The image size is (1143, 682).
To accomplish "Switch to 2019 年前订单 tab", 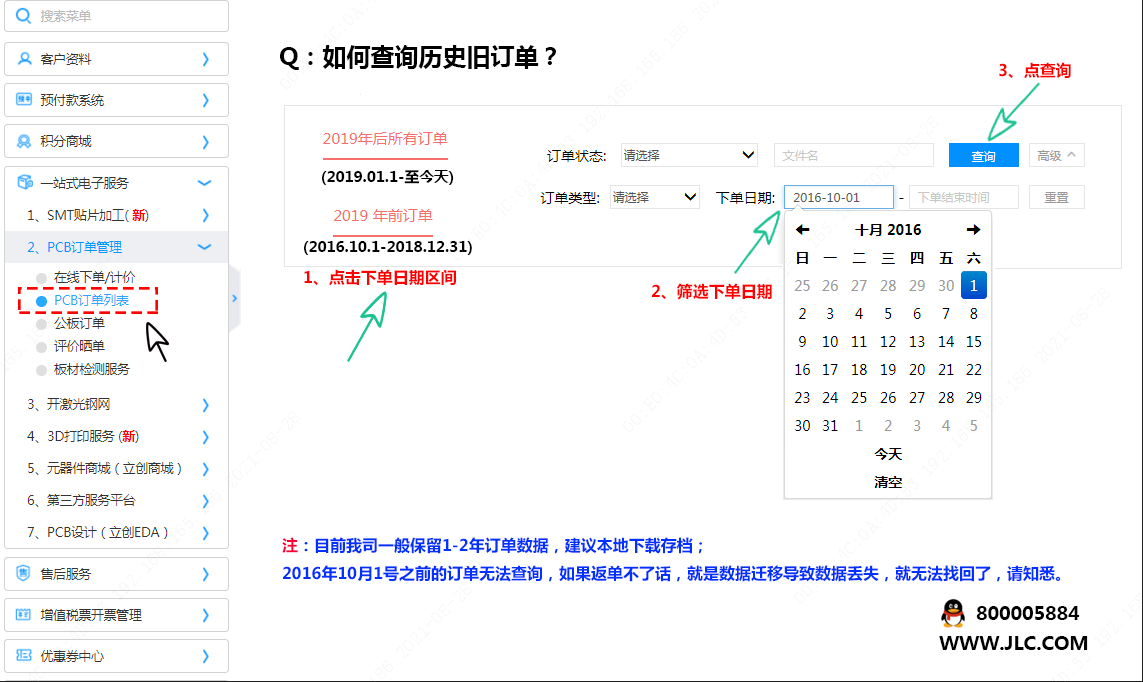I will coord(383,215).
